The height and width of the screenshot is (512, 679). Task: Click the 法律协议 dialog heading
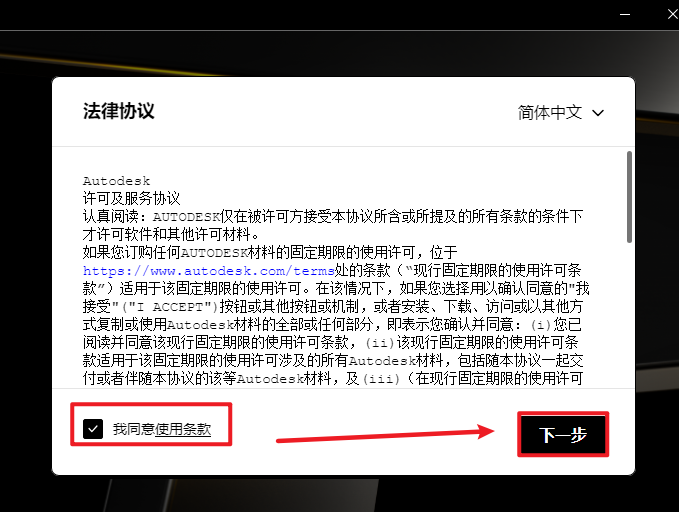click(119, 111)
